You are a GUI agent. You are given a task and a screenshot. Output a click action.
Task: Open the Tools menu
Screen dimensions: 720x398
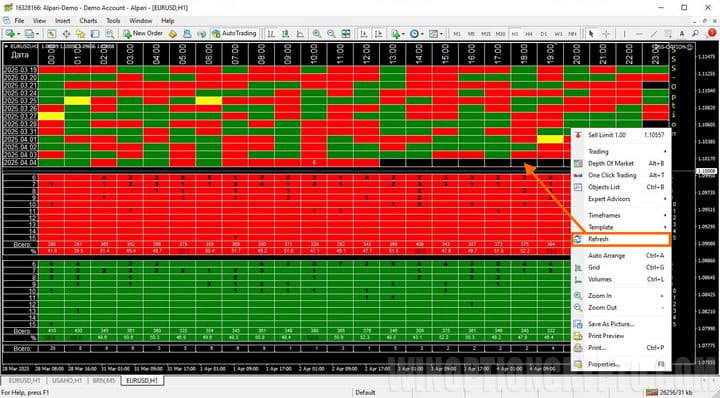tap(113, 21)
